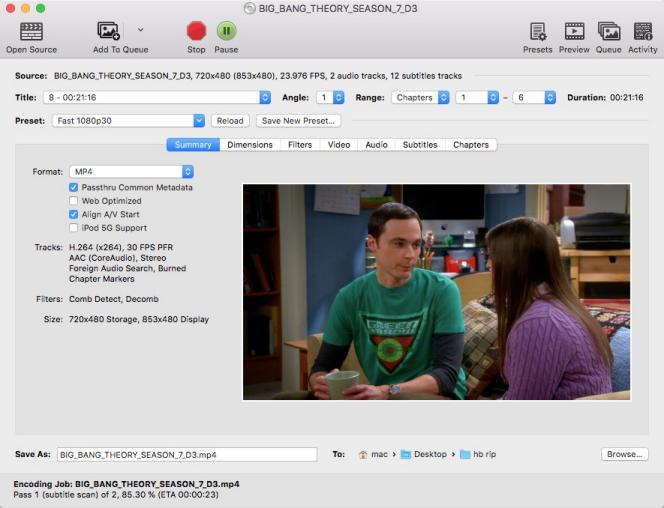Open the Preset dropdown showing Fast 1080p30

click(x=128, y=121)
